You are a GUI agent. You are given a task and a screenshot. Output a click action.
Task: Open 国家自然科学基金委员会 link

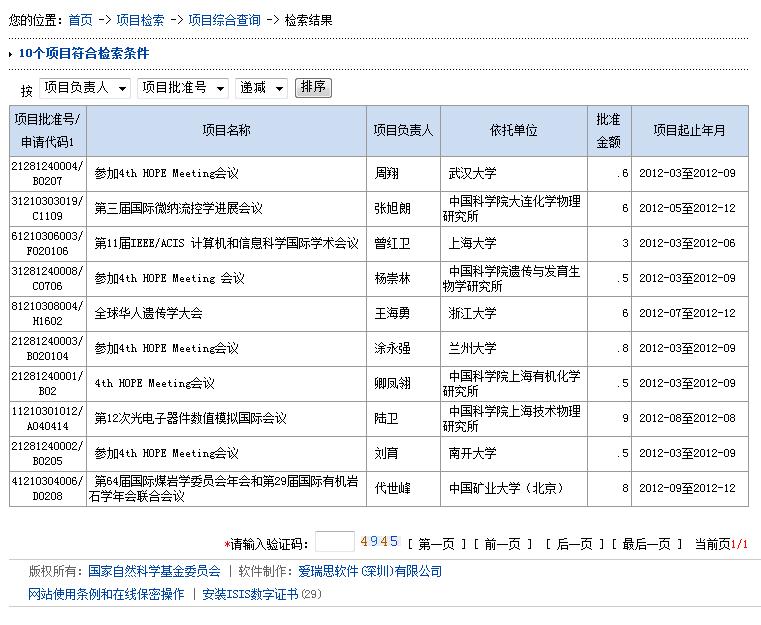coord(154,571)
